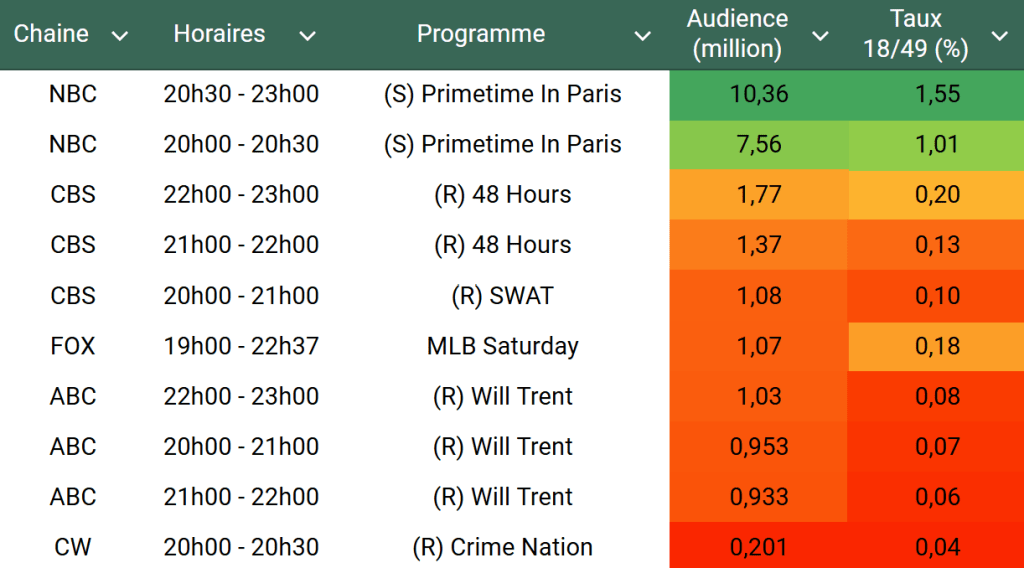Click the 20h30 - 23h00 time cell
This screenshot has width=1024, height=568.
tap(241, 95)
